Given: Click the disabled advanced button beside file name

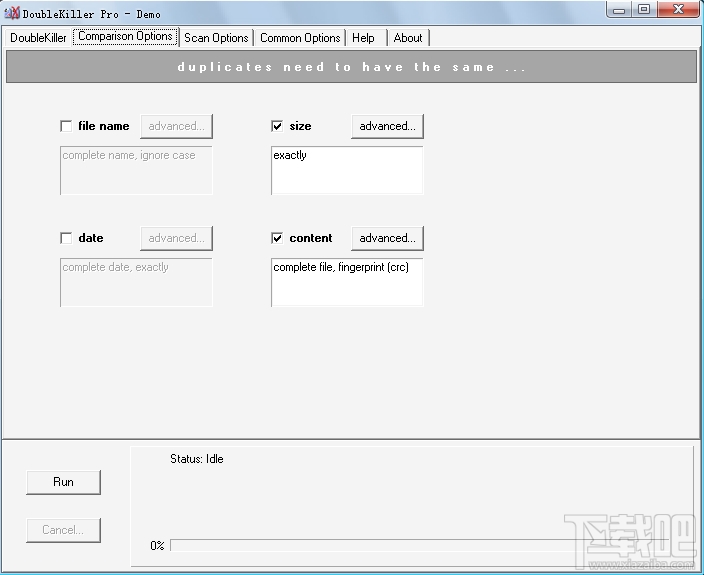Looking at the screenshot, I should click(176, 126).
